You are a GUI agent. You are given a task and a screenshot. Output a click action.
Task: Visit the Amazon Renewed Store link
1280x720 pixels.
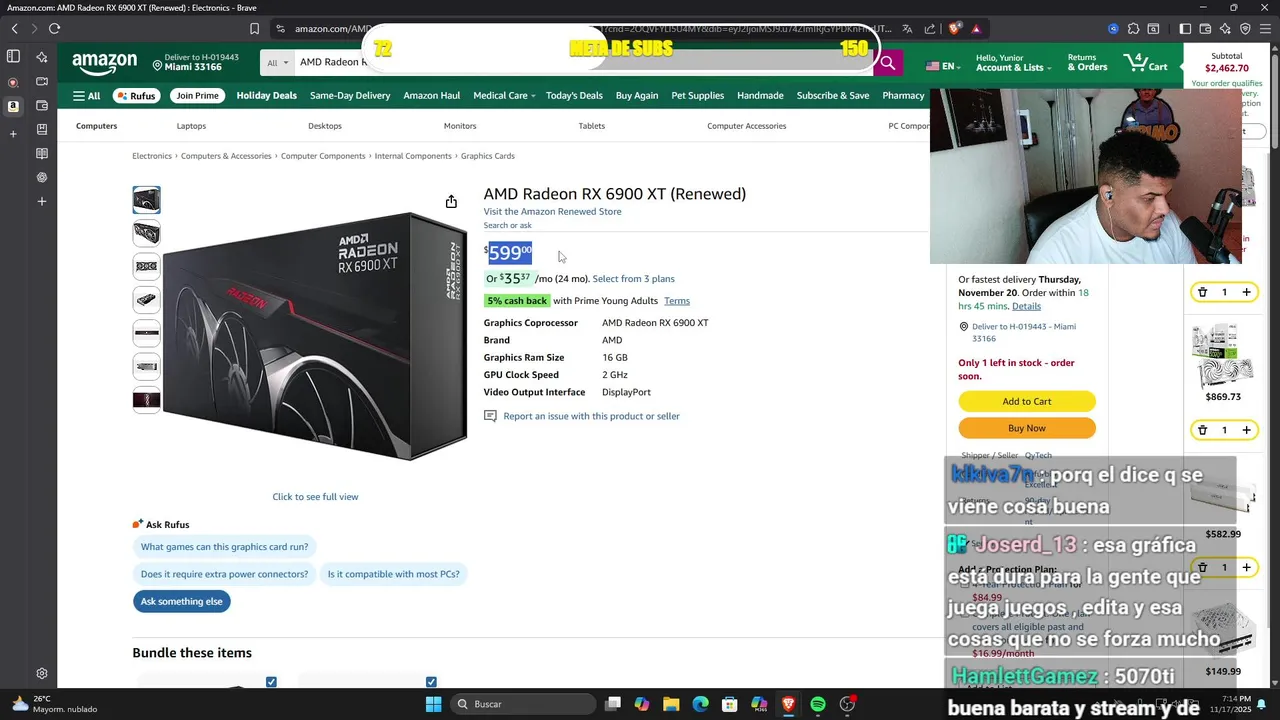552,212
